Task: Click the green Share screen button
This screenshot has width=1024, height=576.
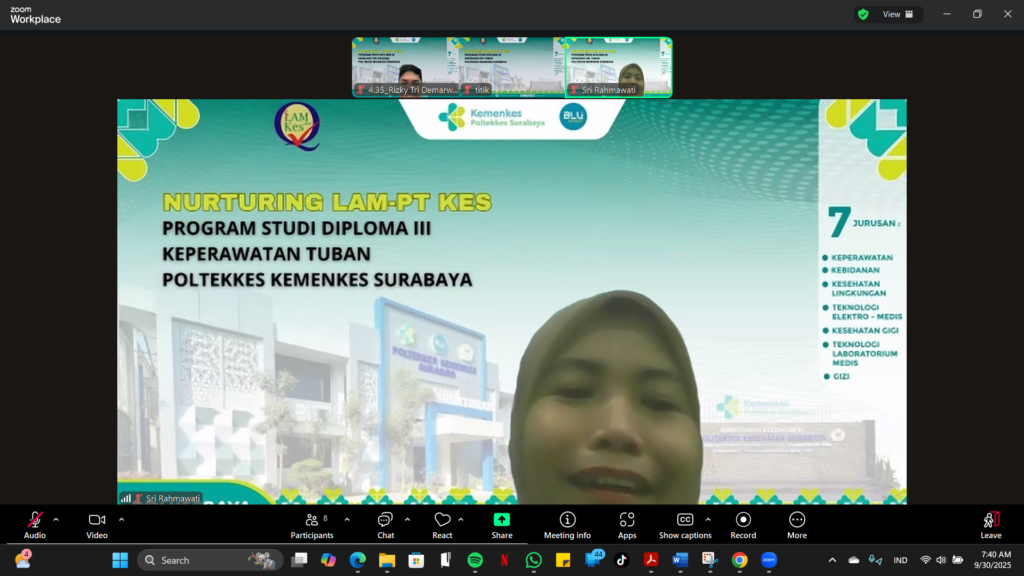Action: (x=502, y=525)
